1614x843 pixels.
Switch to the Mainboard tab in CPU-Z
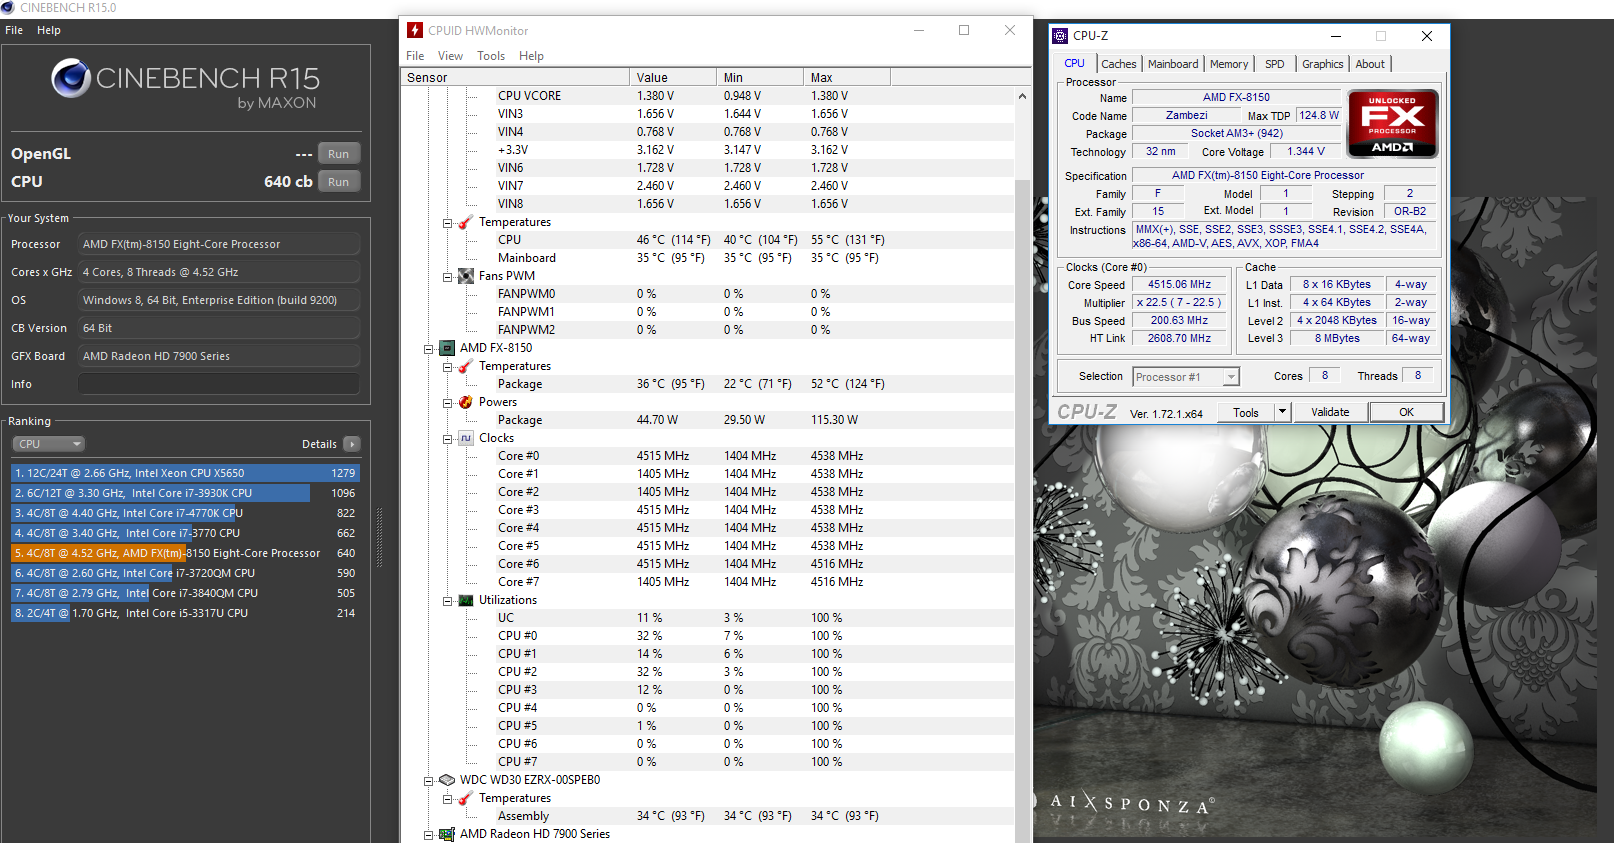[1173, 64]
